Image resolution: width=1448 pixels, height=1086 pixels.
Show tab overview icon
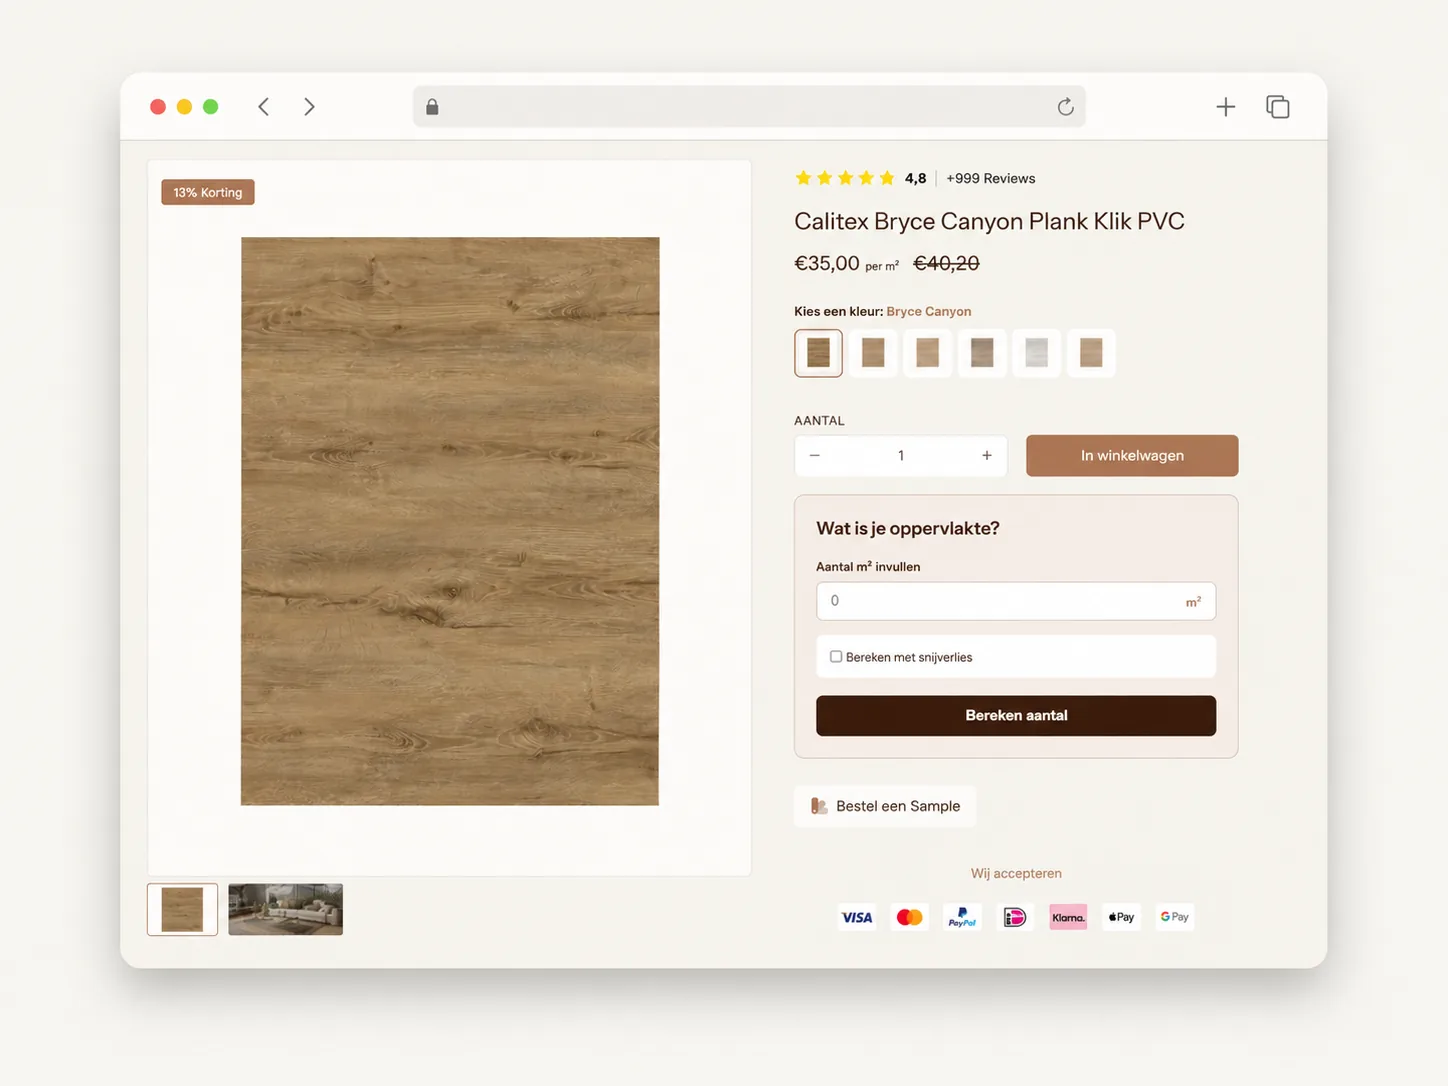click(1277, 107)
